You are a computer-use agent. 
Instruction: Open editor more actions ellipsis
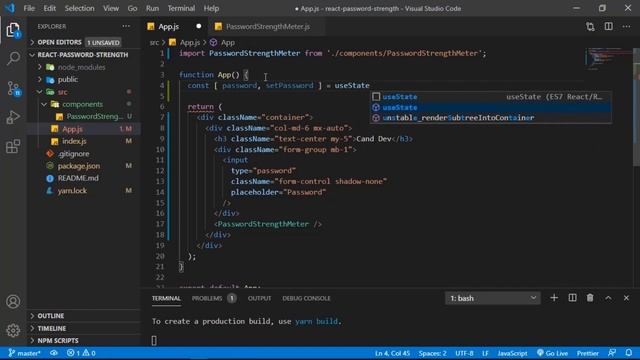point(627,27)
